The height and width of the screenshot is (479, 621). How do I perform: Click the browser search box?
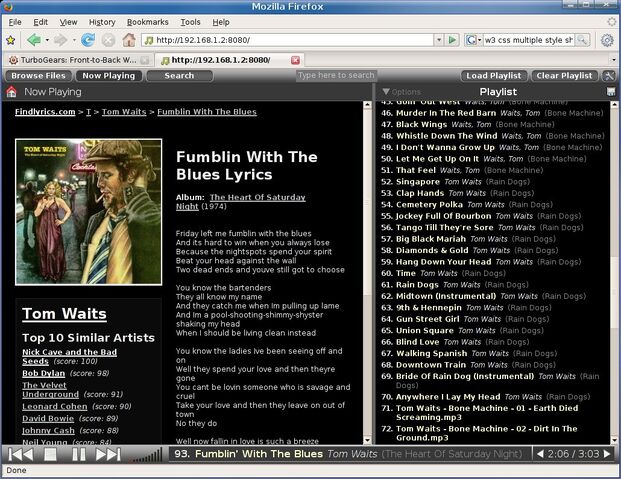529,40
